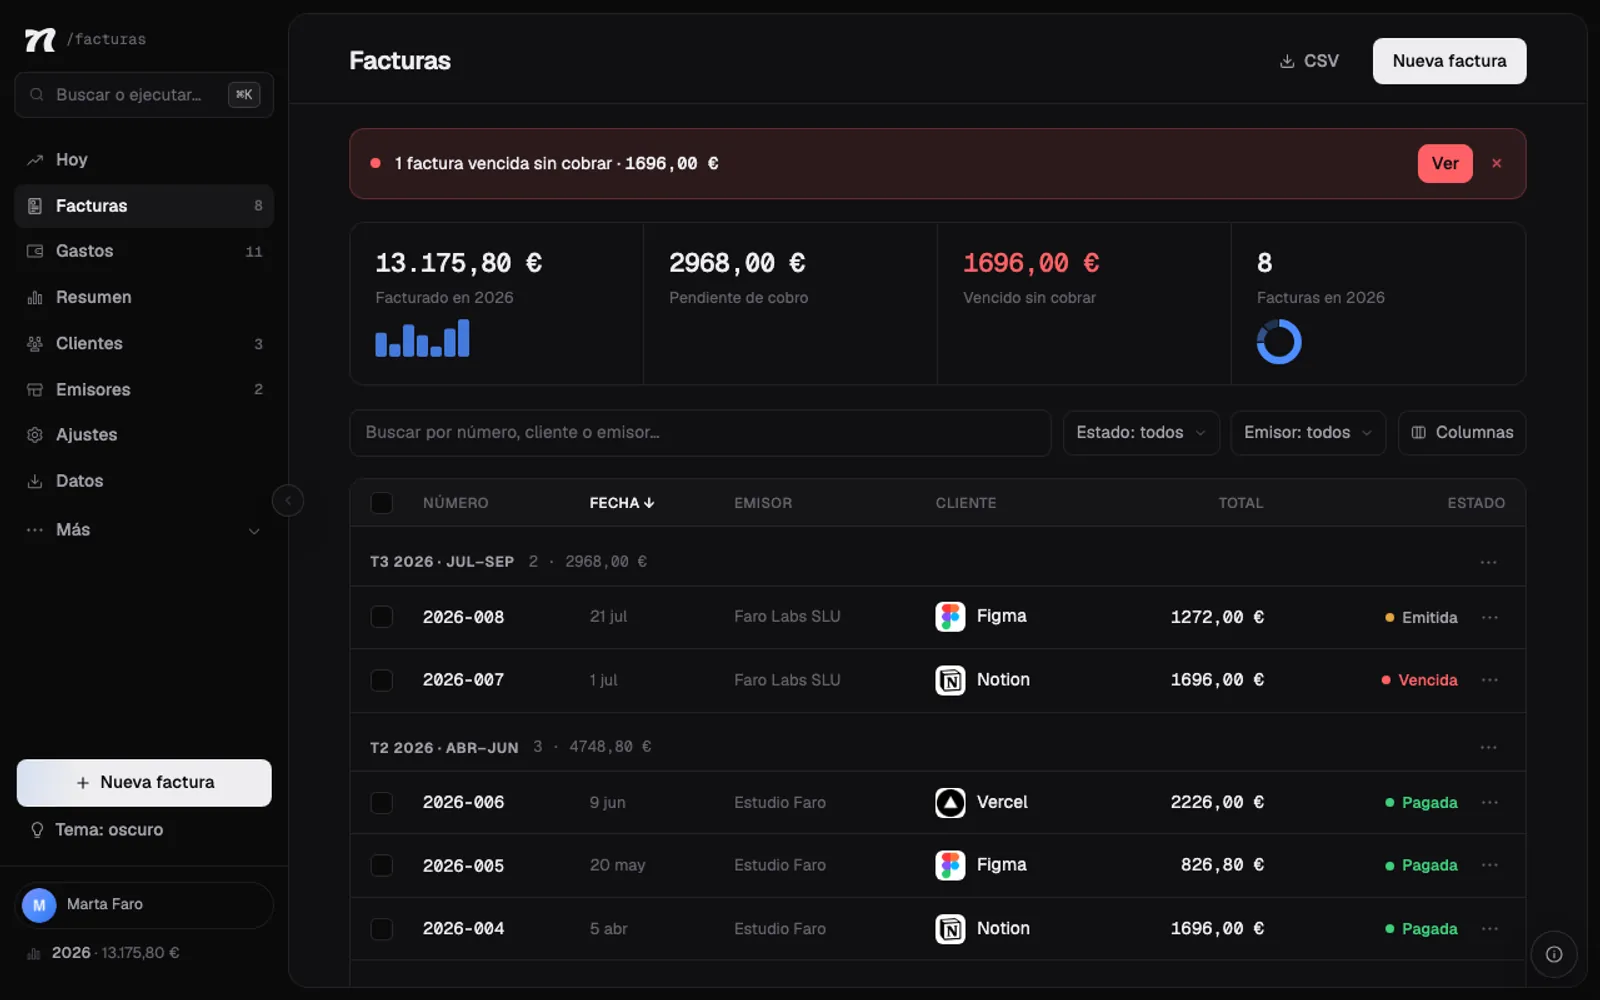Screen dimensions: 1600x1000
Task: Open row actions for invoice 2026-006
Action: [x=1490, y=802]
